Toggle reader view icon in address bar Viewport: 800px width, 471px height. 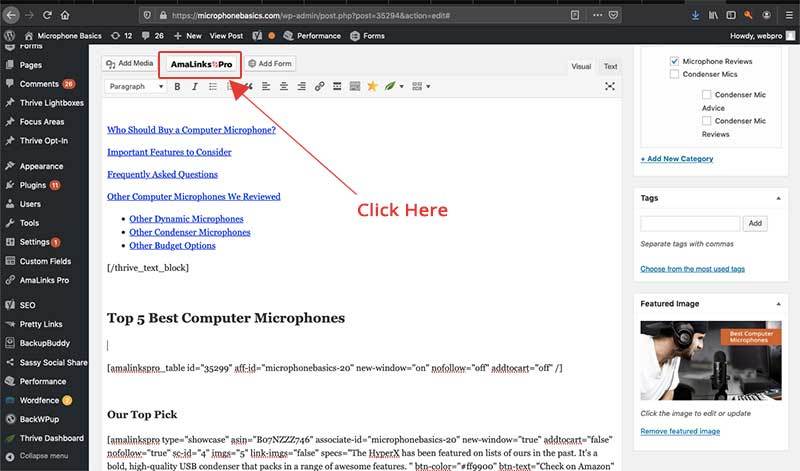coord(575,15)
